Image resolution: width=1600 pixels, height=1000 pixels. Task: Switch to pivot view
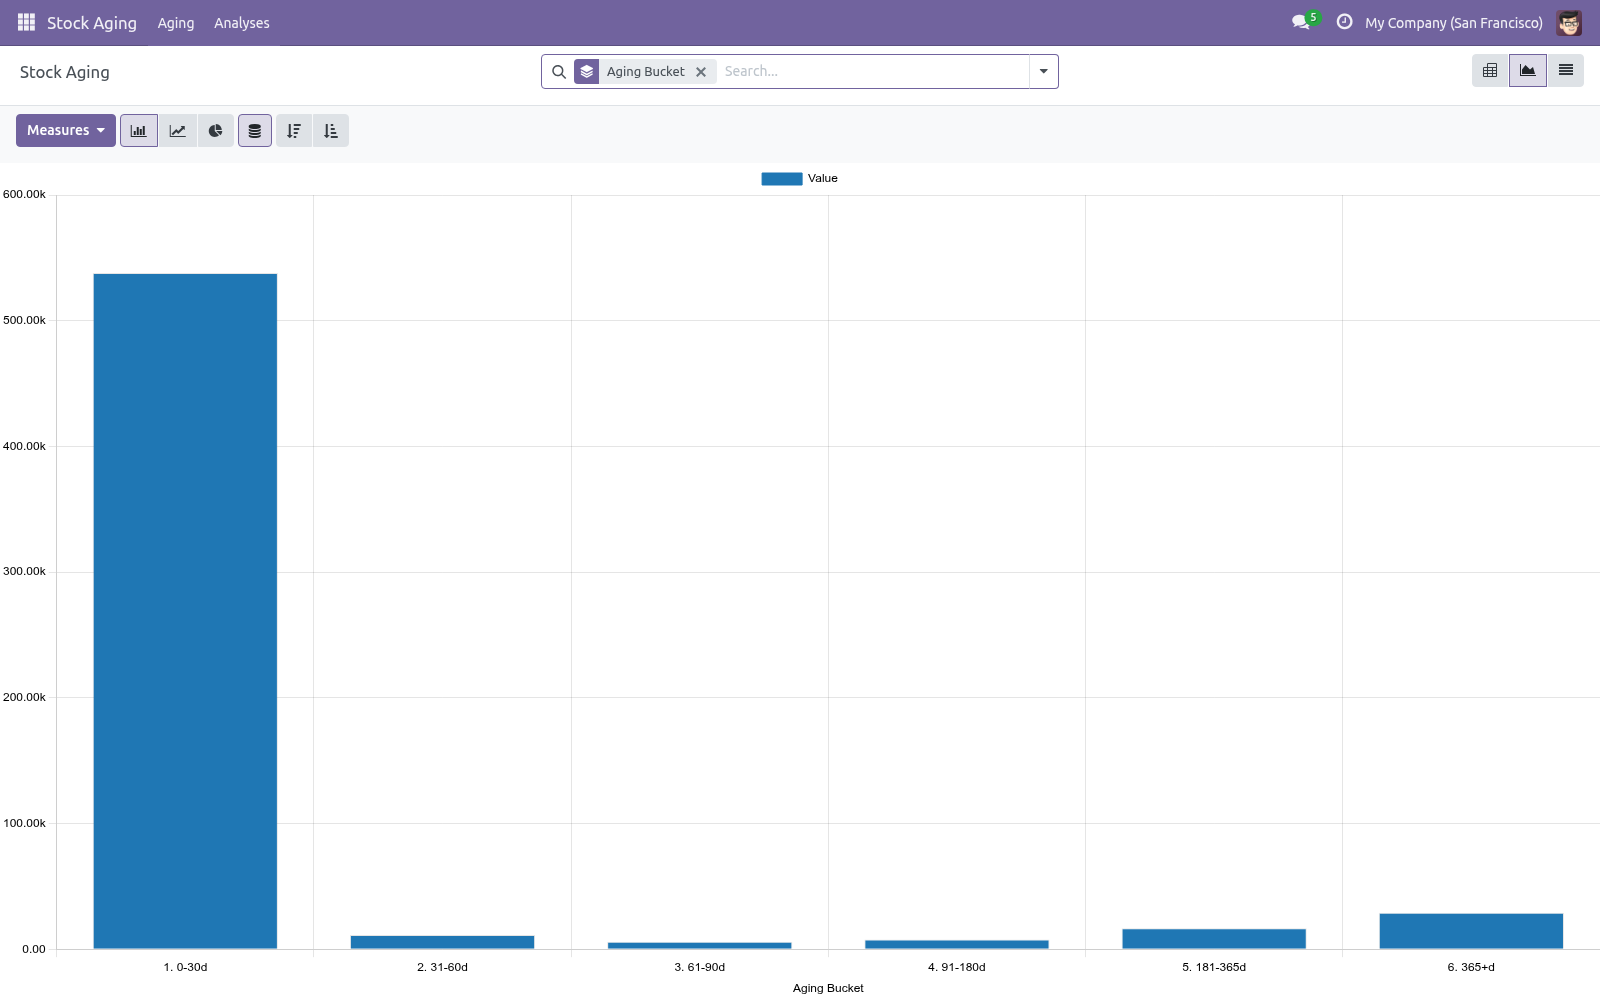click(1490, 71)
